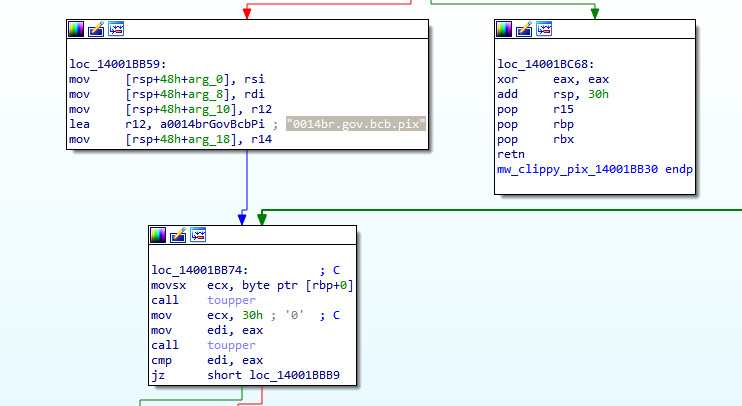Click color icon in loc_14001BB74 block
Viewport: 742px width, 406px height.
click(x=158, y=235)
